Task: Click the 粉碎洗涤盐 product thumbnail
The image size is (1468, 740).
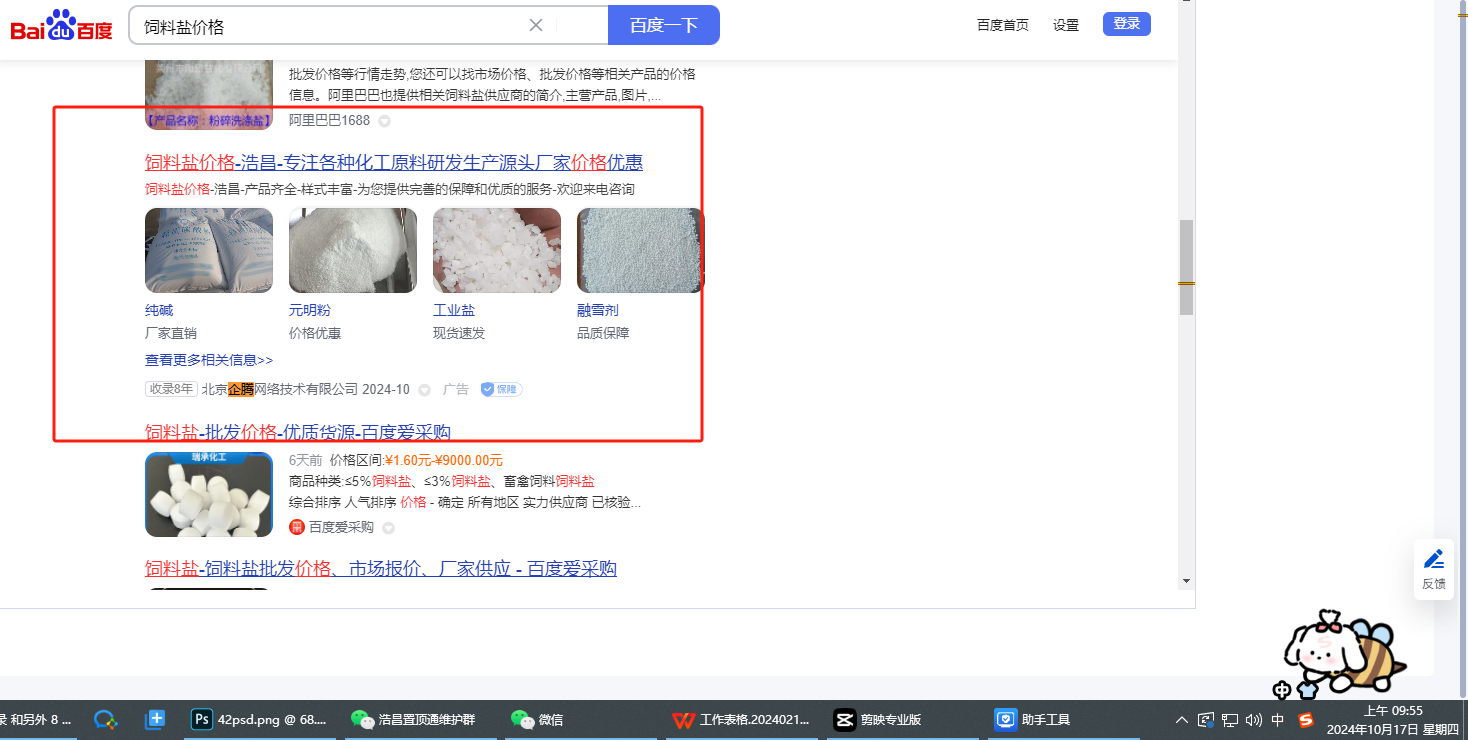Action: pyautogui.click(x=209, y=95)
